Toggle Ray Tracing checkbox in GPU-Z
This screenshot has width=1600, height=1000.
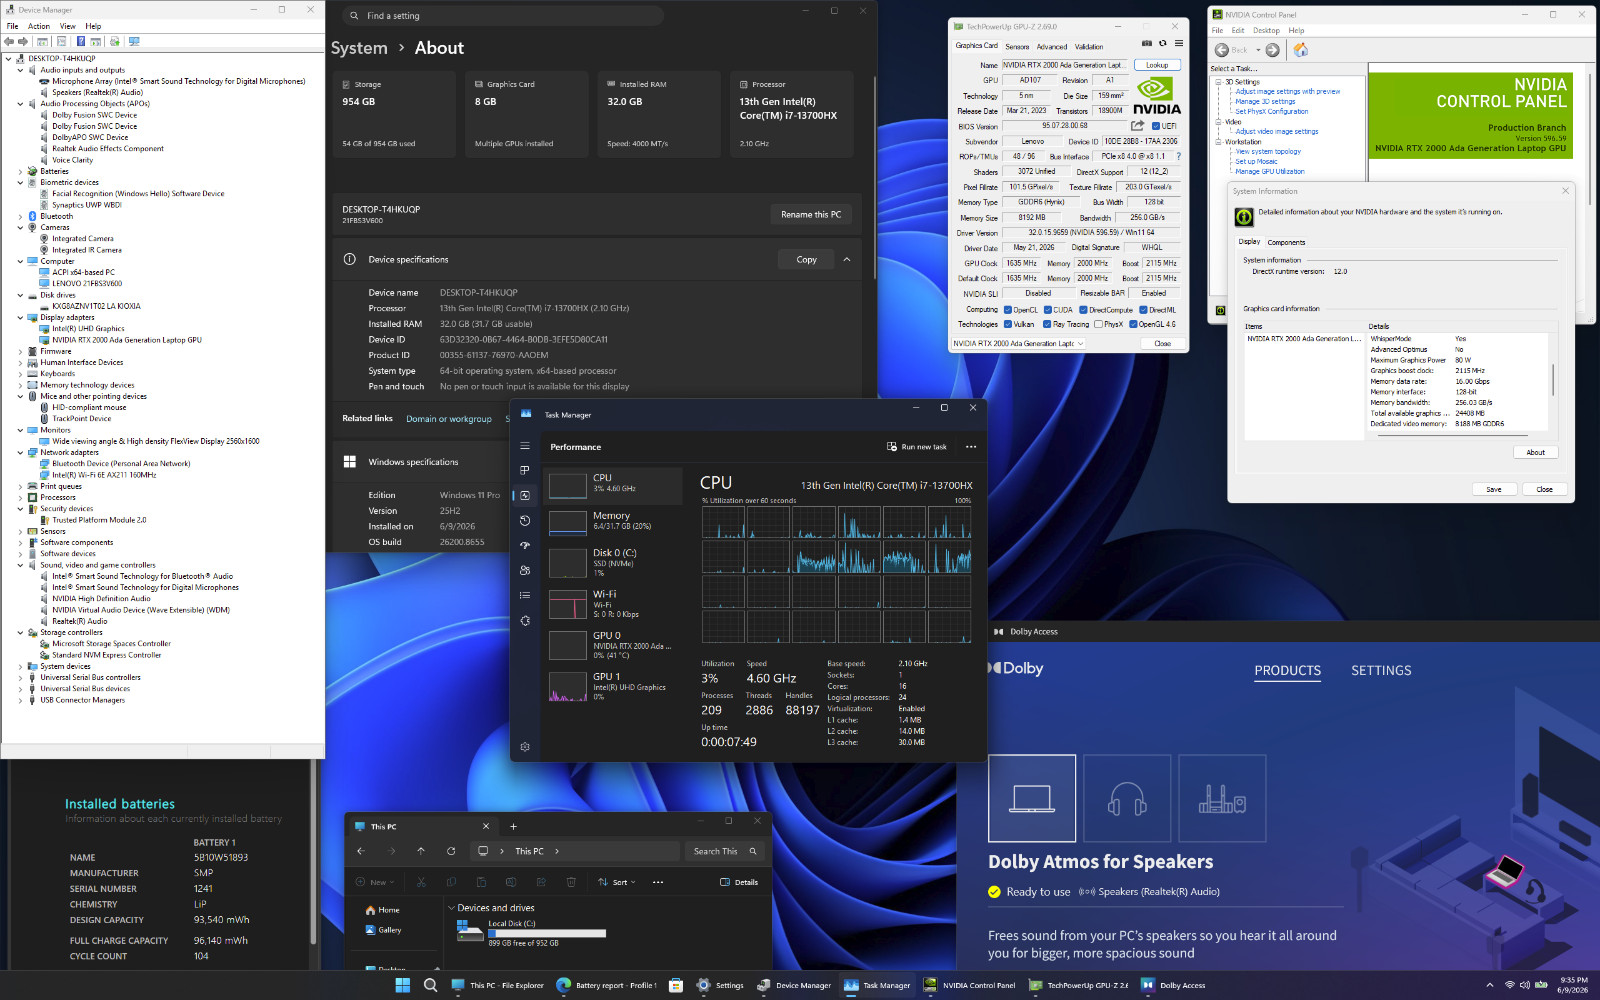point(1047,324)
